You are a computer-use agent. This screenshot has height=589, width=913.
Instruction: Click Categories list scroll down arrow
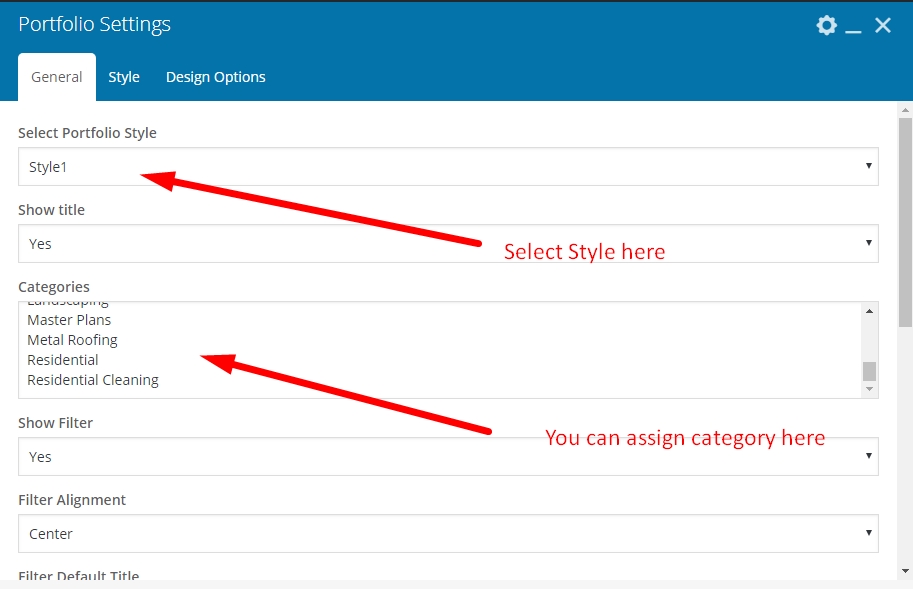[x=869, y=389]
